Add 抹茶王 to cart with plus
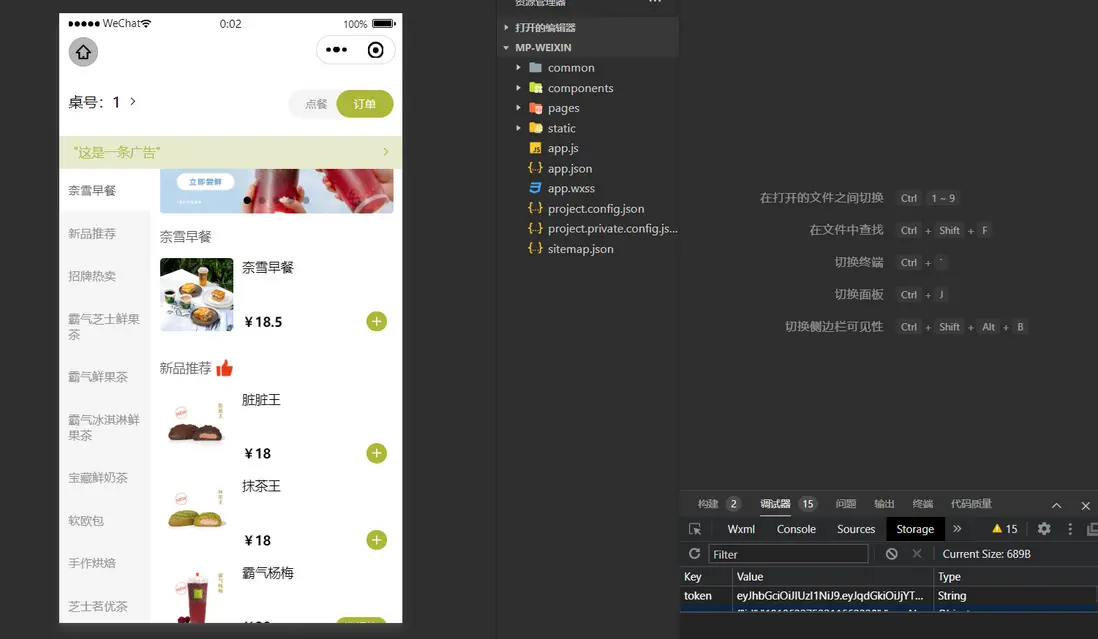Screen dimensions: 1098x639 pos(377,540)
